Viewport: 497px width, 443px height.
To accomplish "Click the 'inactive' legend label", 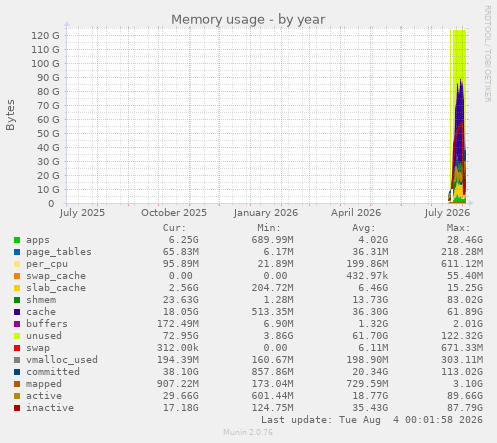I will click(50, 408).
